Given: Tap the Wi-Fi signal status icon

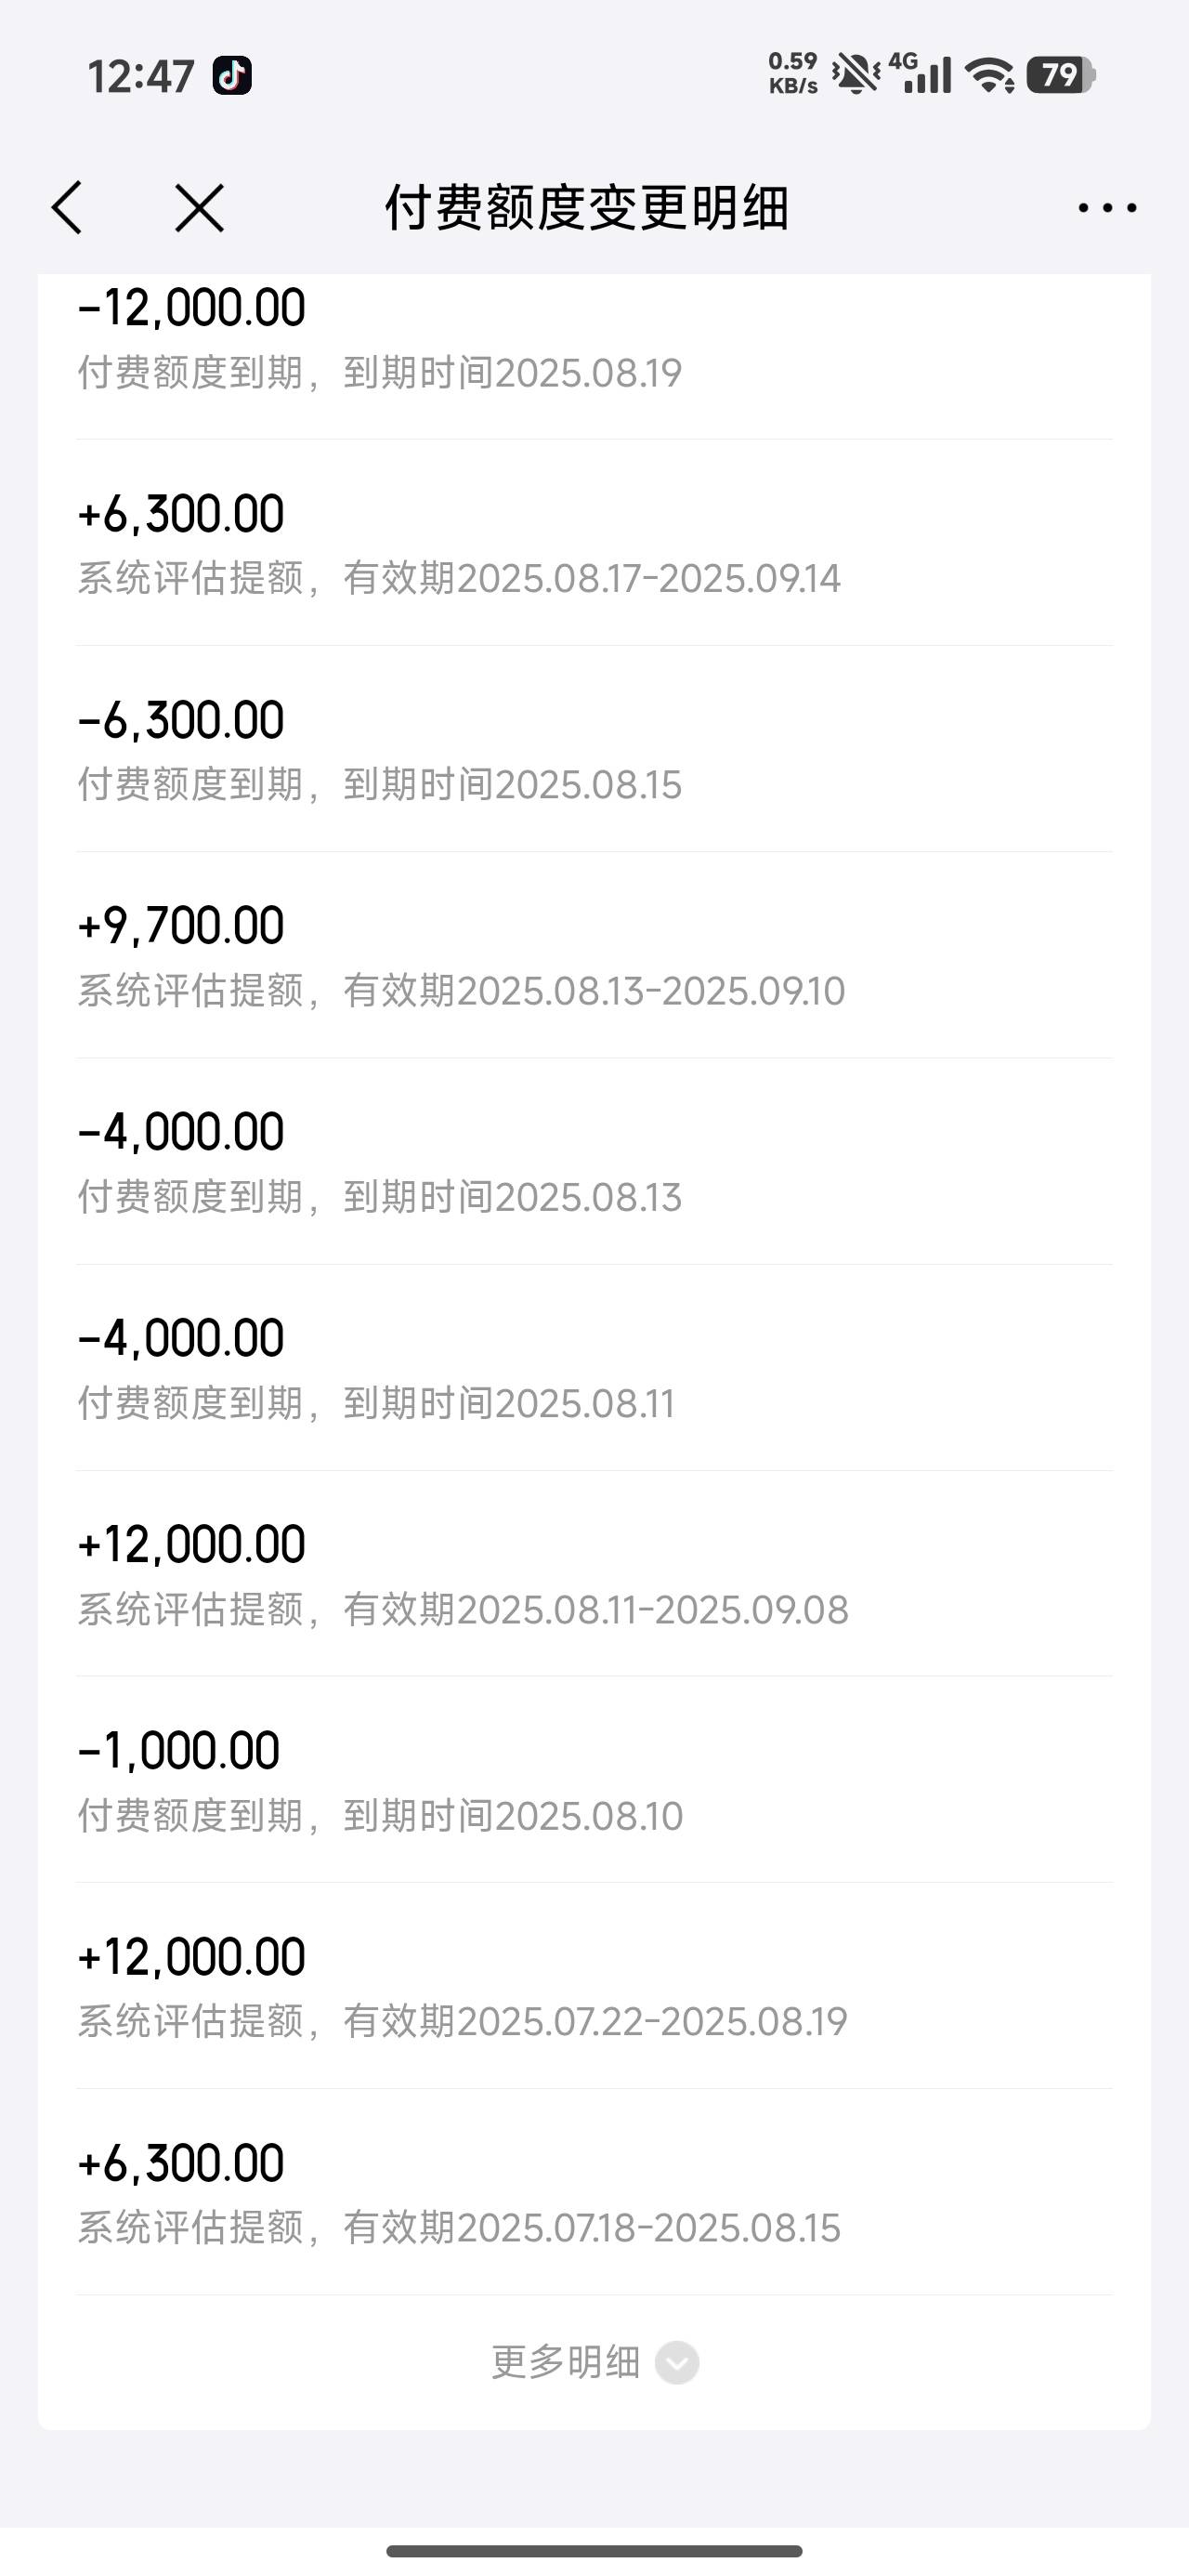Looking at the screenshot, I should click(990, 75).
